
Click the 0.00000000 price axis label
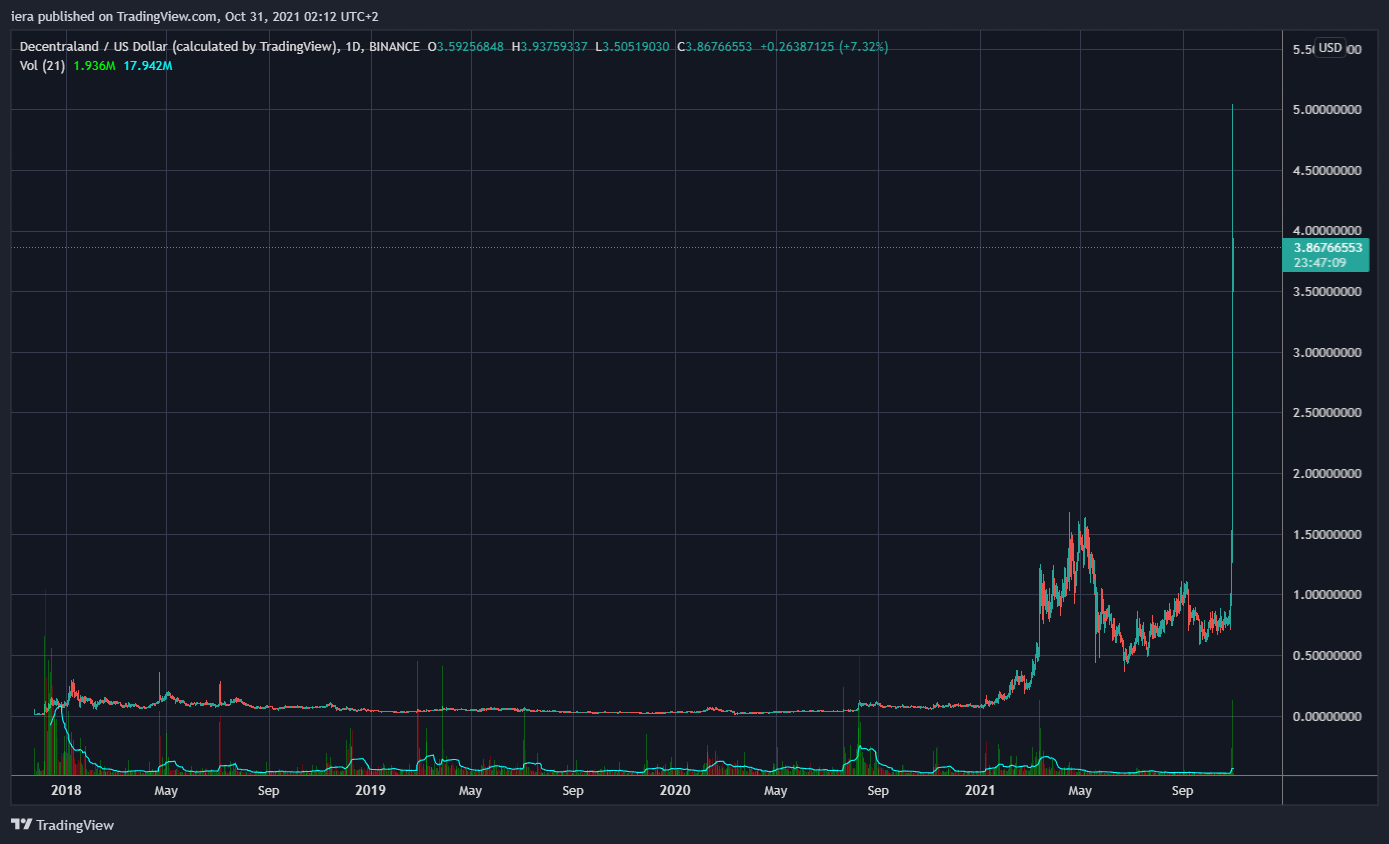(x=1325, y=717)
